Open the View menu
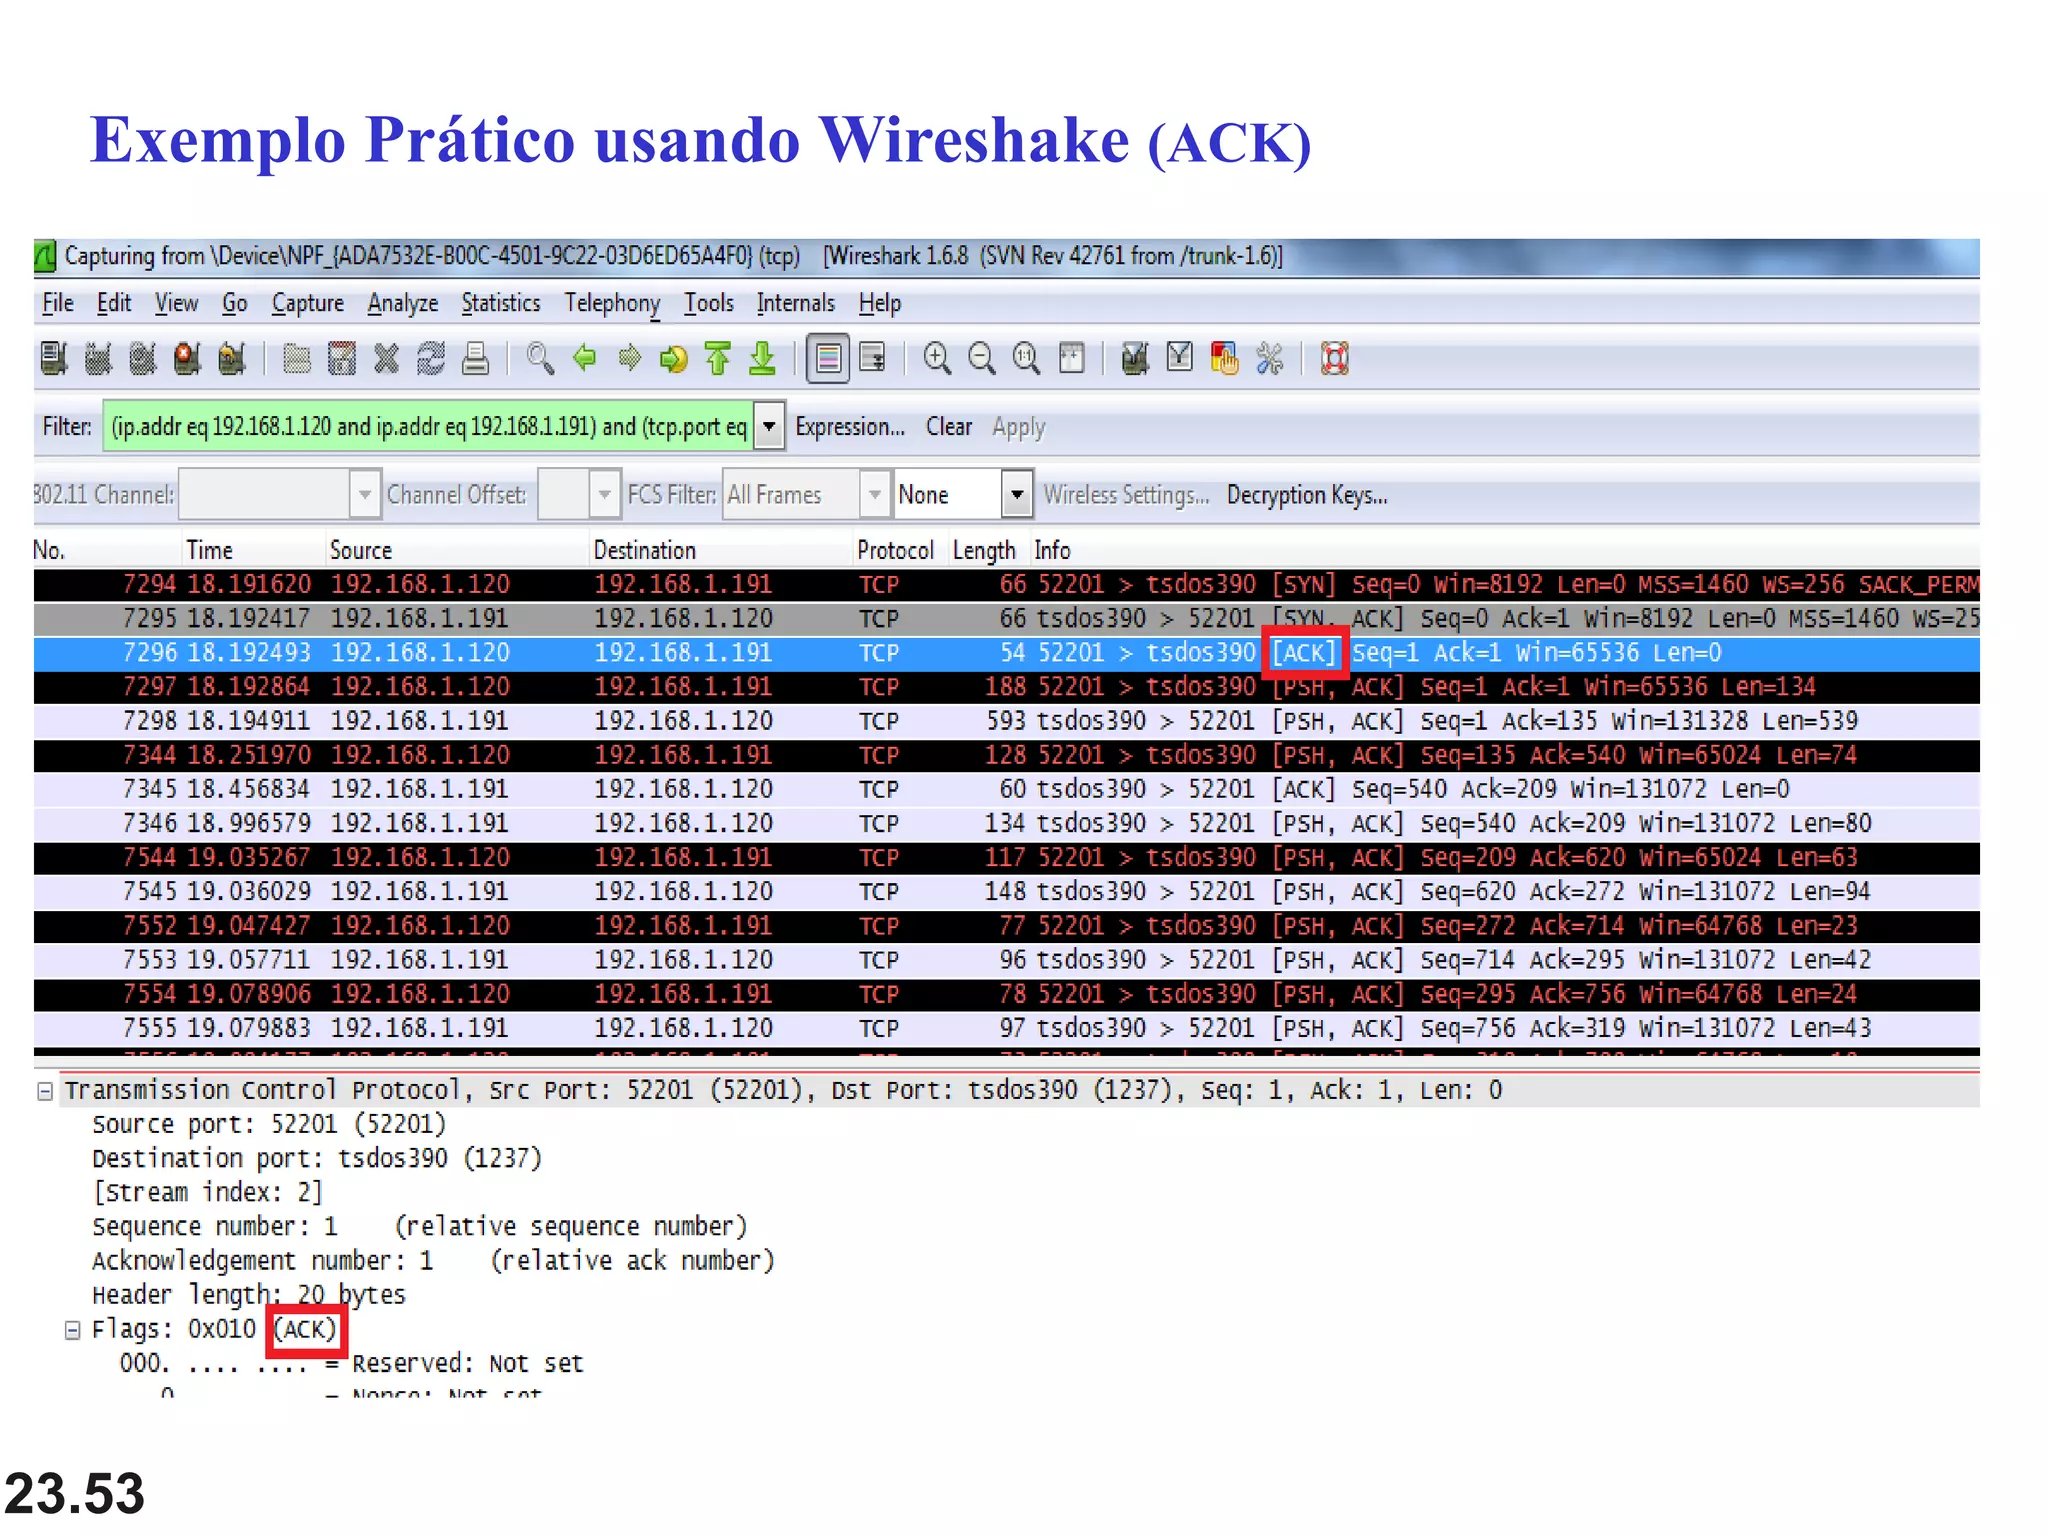 [x=176, y=303]
